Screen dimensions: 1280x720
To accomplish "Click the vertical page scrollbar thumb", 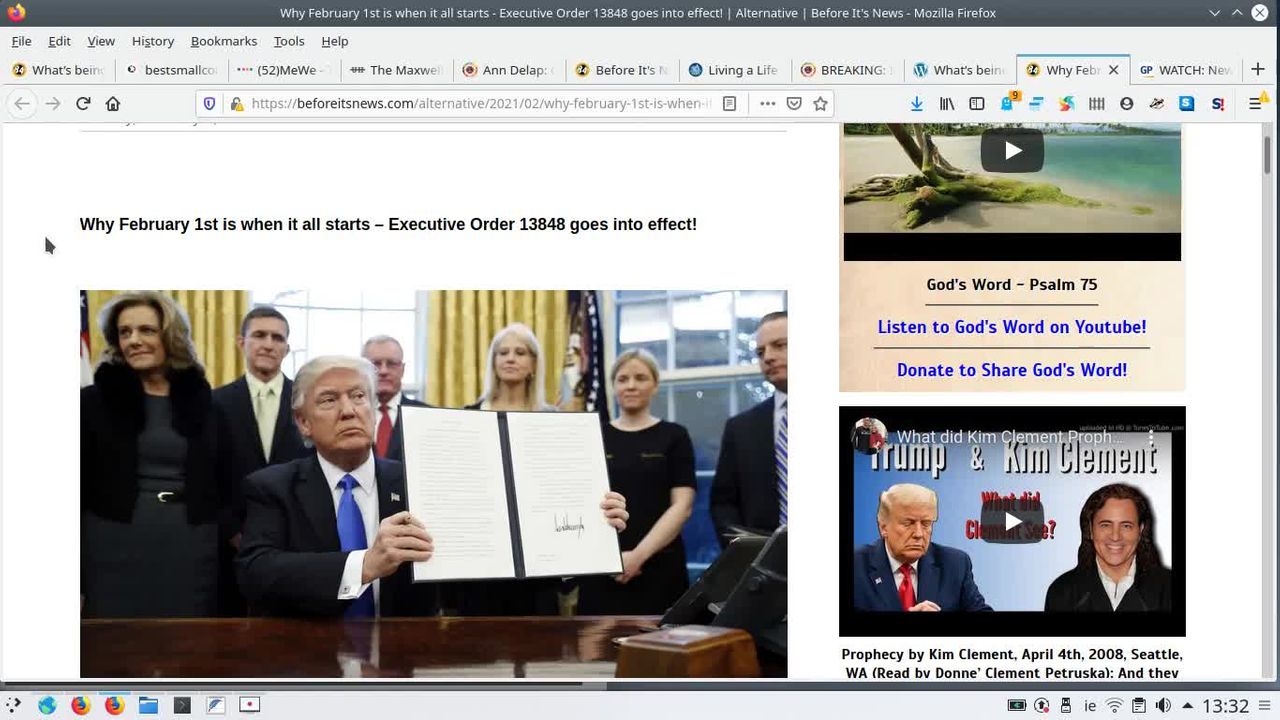I will tap(1267, 153).
